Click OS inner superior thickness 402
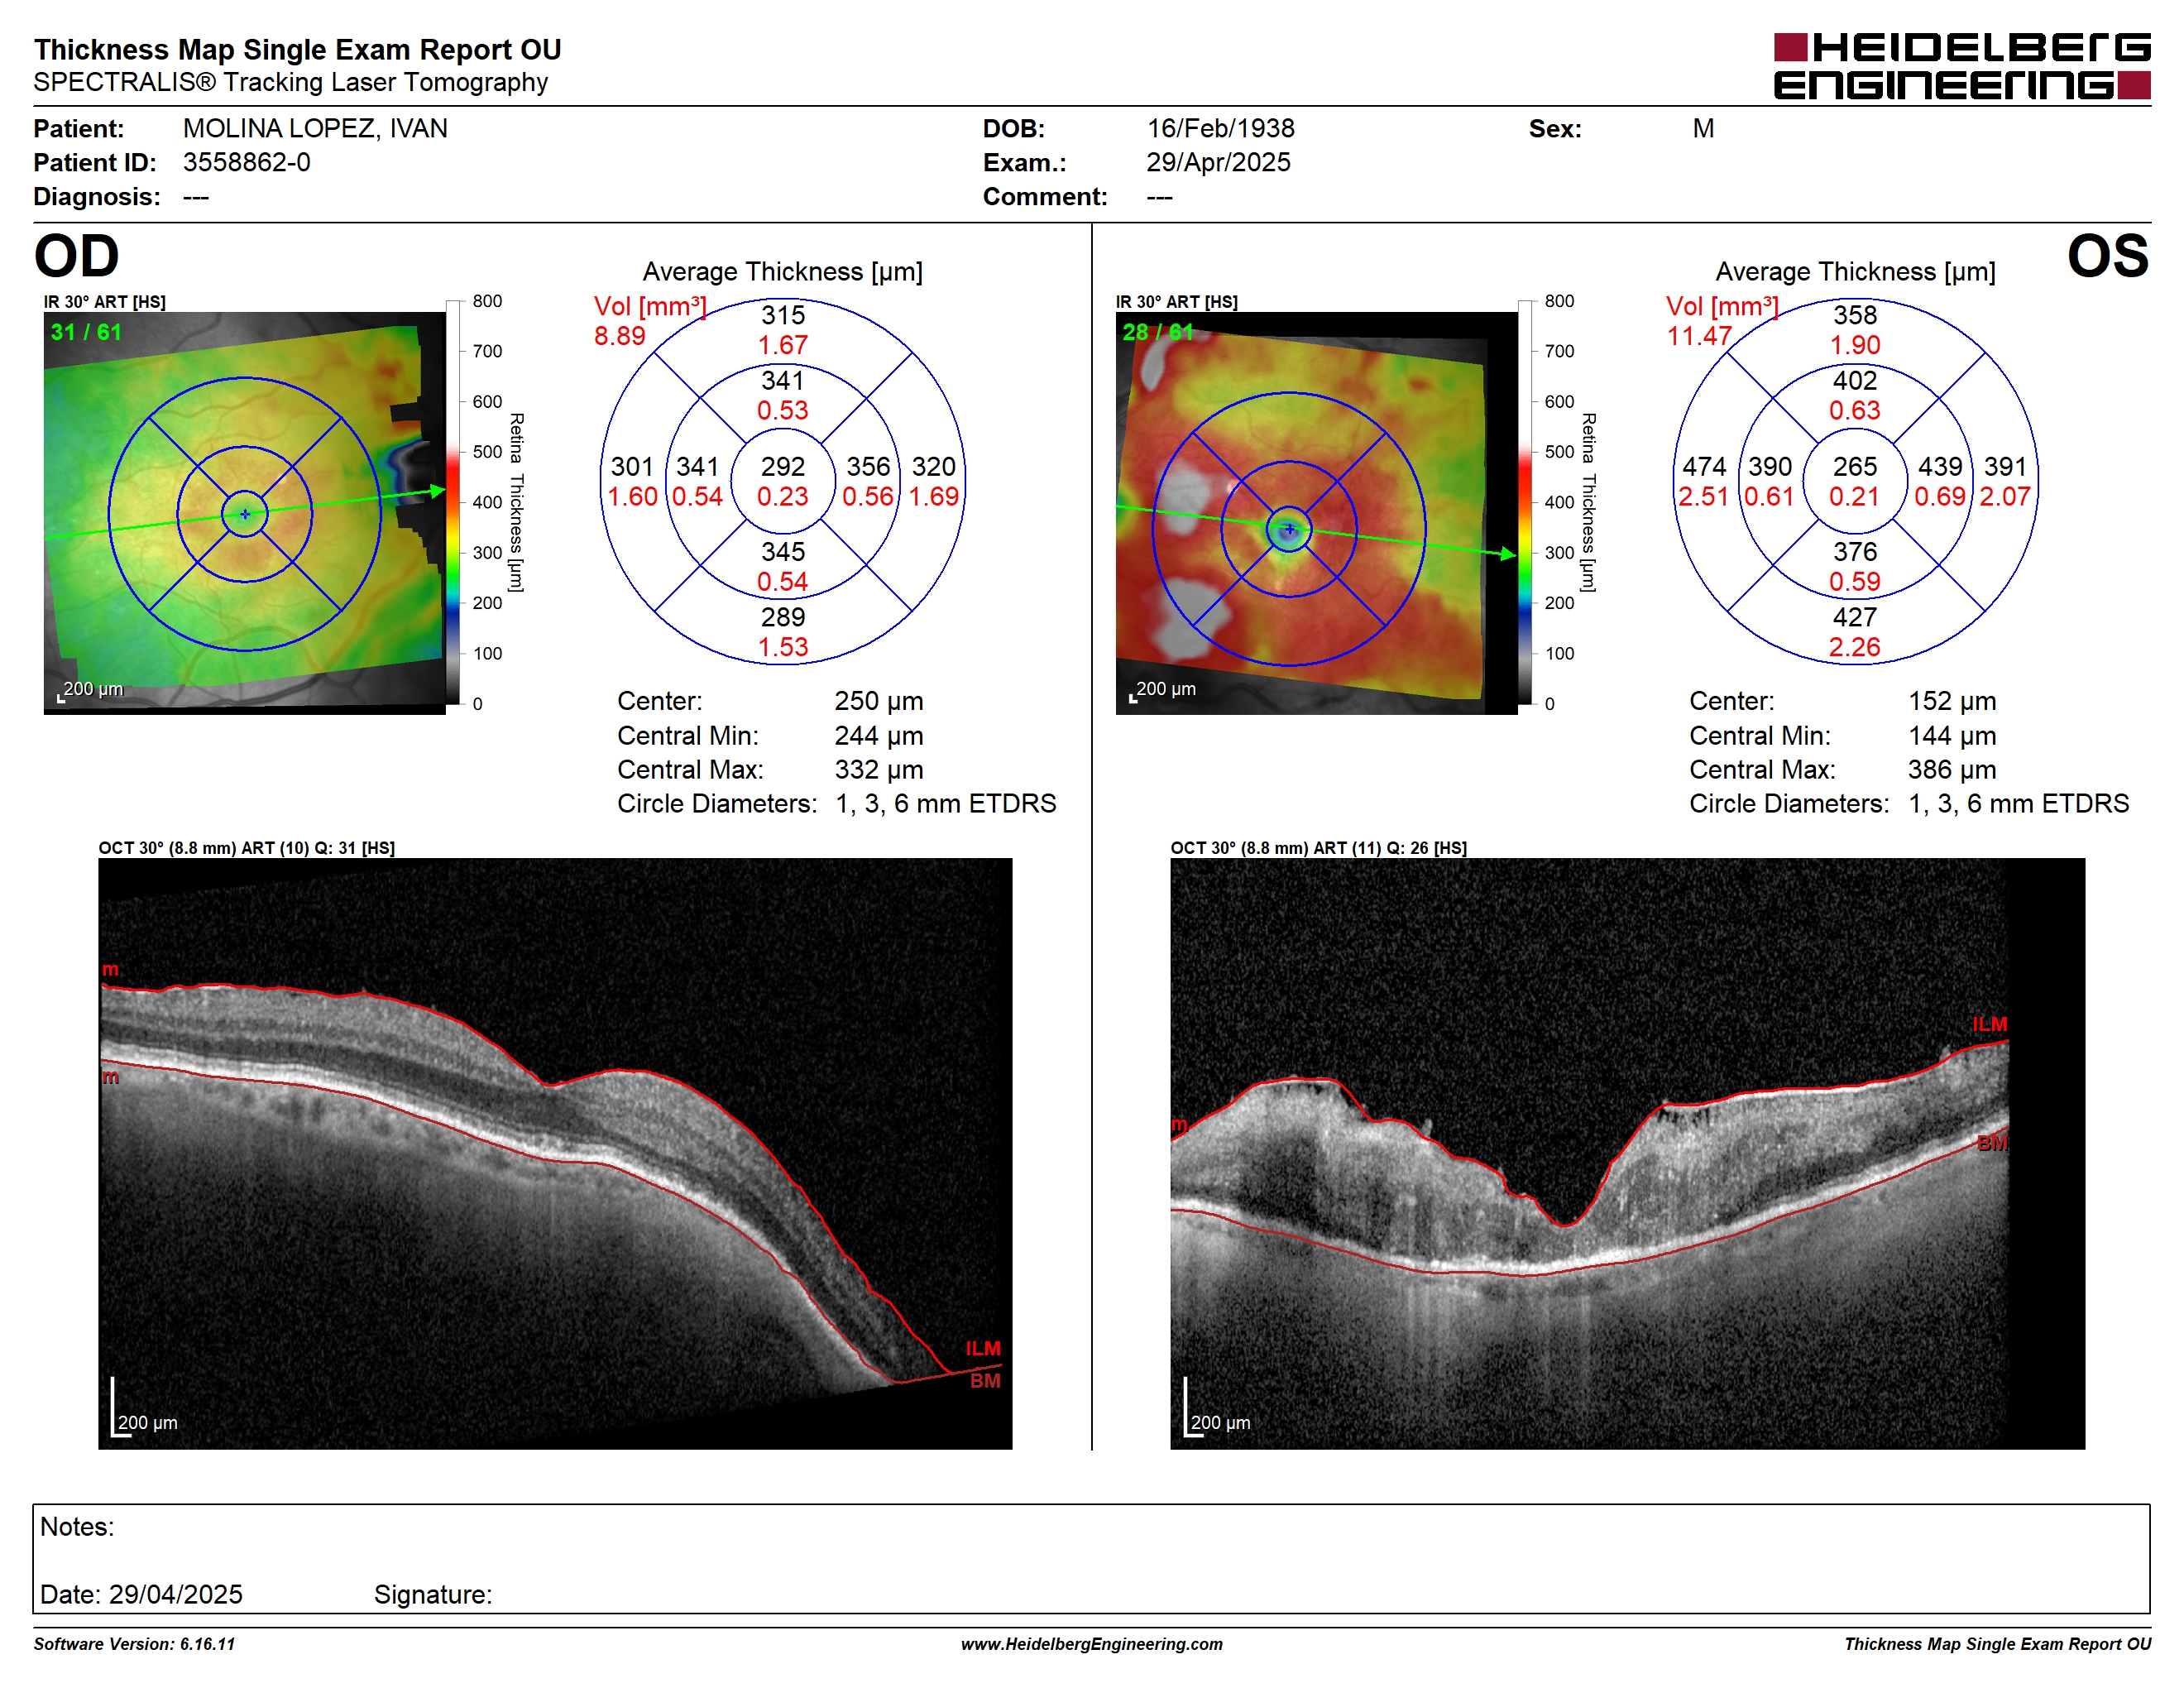 pos(1855,381)
